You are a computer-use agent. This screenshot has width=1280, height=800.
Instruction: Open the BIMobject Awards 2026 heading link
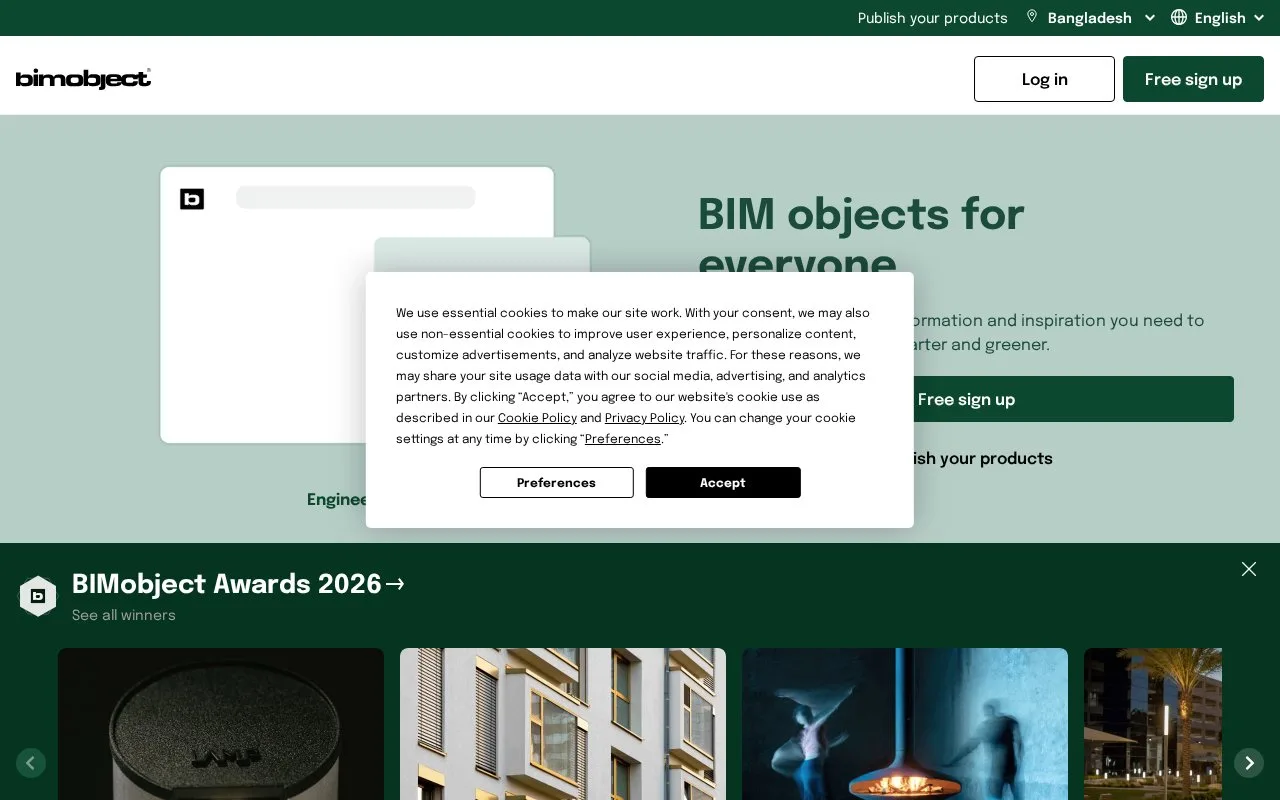[x=227, y=584]
